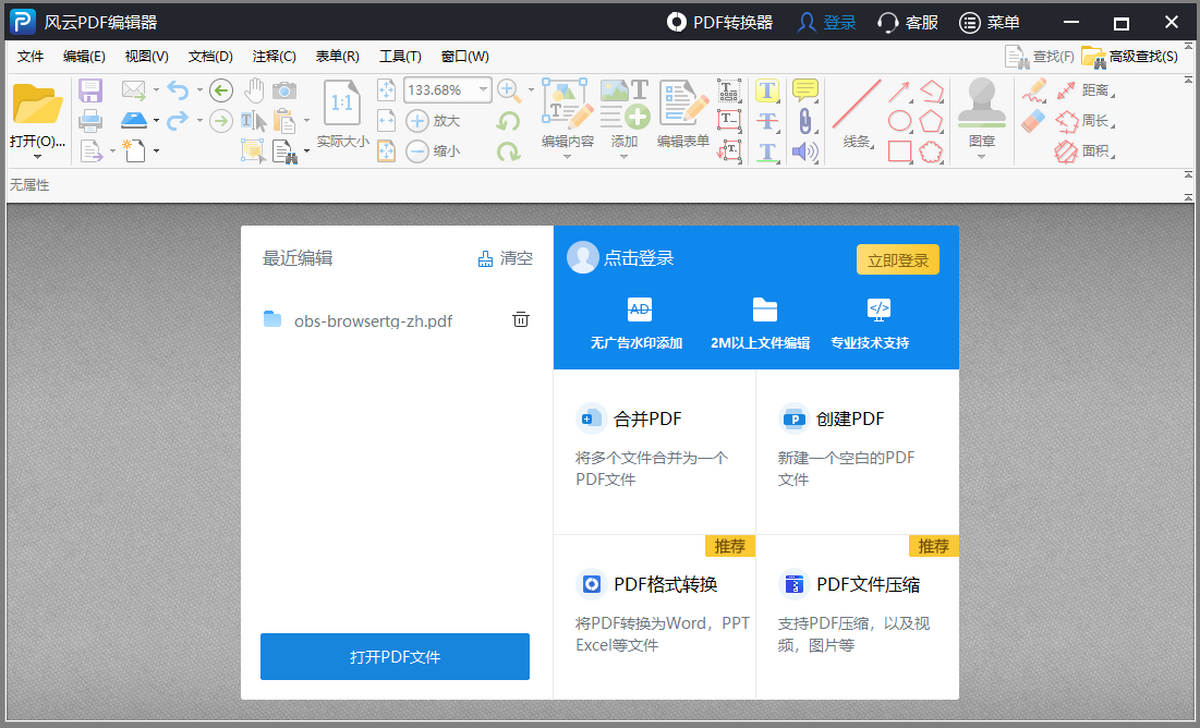Open the 注释(C) menu
1200x728 pixels.
[x=274, y=56]
